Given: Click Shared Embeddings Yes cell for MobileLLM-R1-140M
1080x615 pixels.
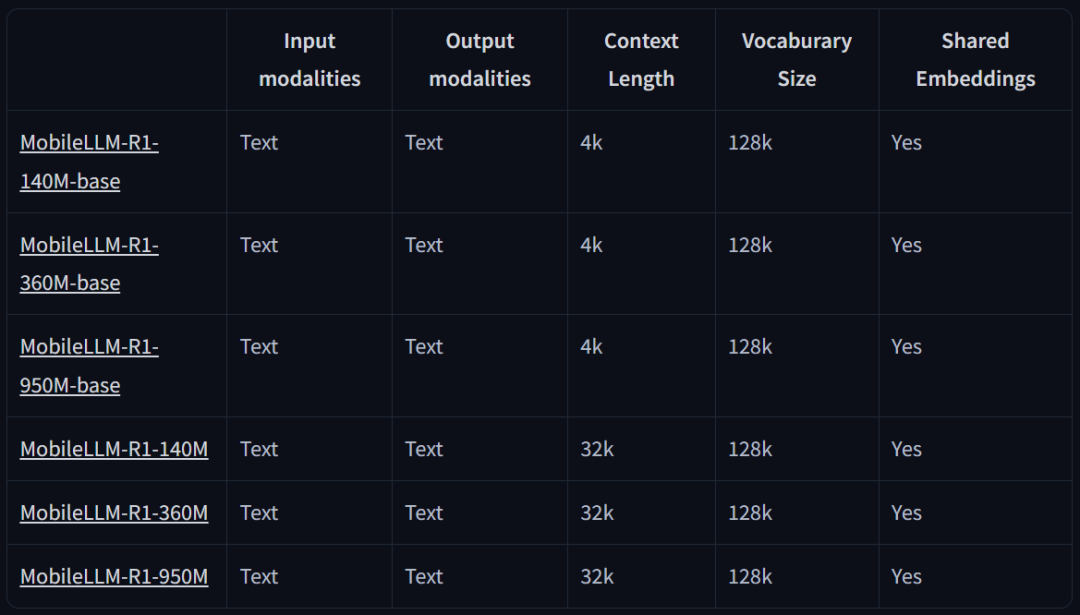Looking at the screenshot, I should [x=906, y=449].
